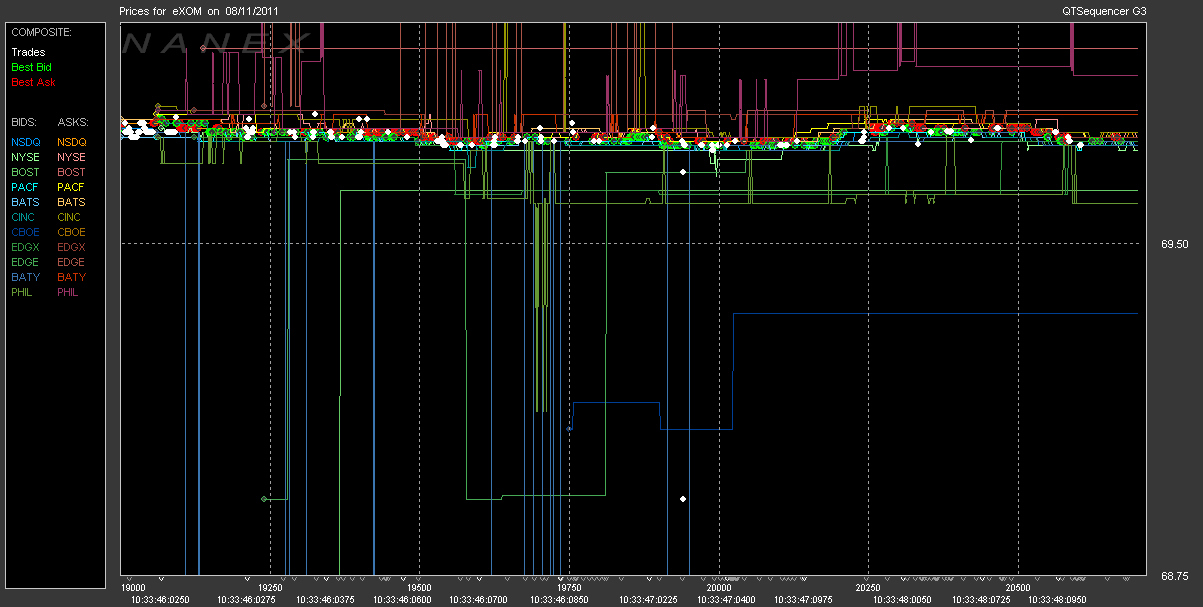The height and width of the screenshot is (607, 1203).
Task: Select NYSE in the ASKS column
Action: coord(71,157)
